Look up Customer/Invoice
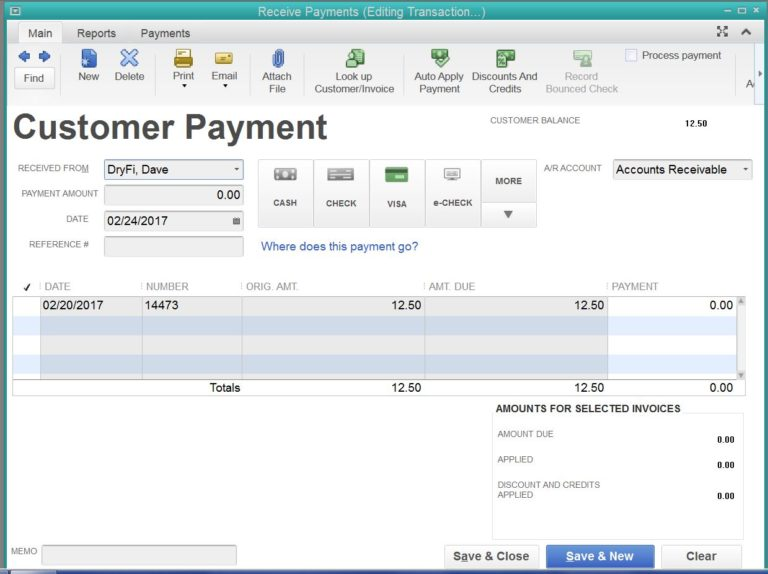 coord(354,71)
